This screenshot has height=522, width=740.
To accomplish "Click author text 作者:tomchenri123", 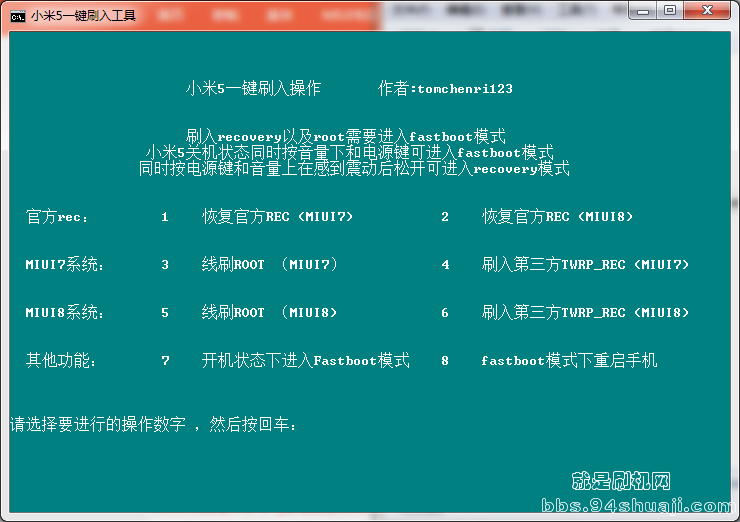I will click(x=445, y=88).
